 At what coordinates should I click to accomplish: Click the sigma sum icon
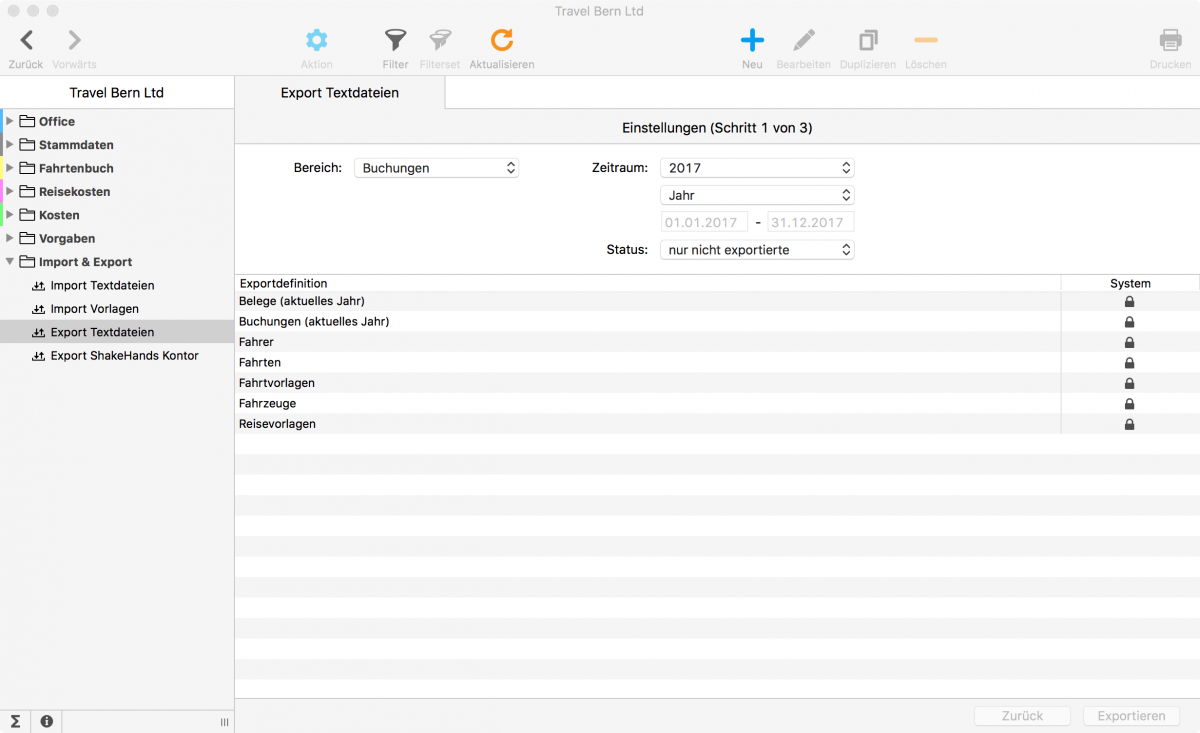point(15,721)
